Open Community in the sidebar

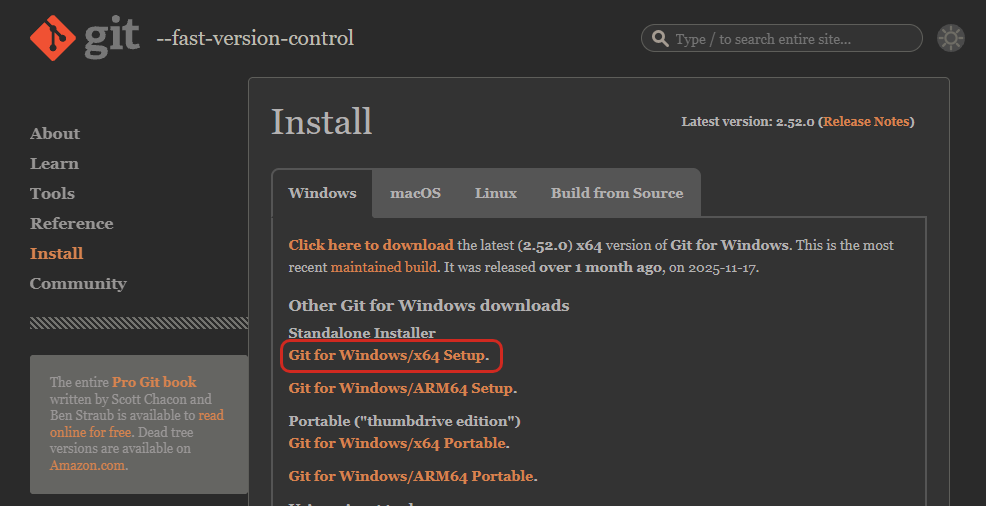78,284
